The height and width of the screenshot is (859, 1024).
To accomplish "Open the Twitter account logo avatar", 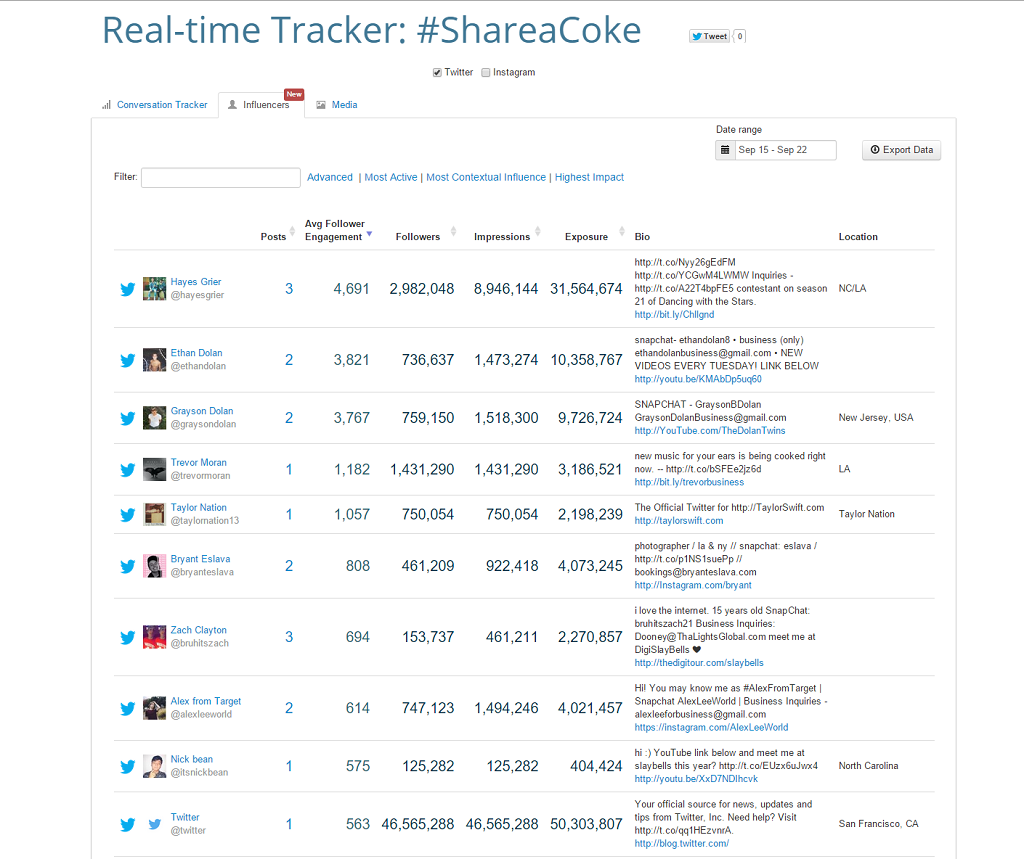I will point(154,824).
